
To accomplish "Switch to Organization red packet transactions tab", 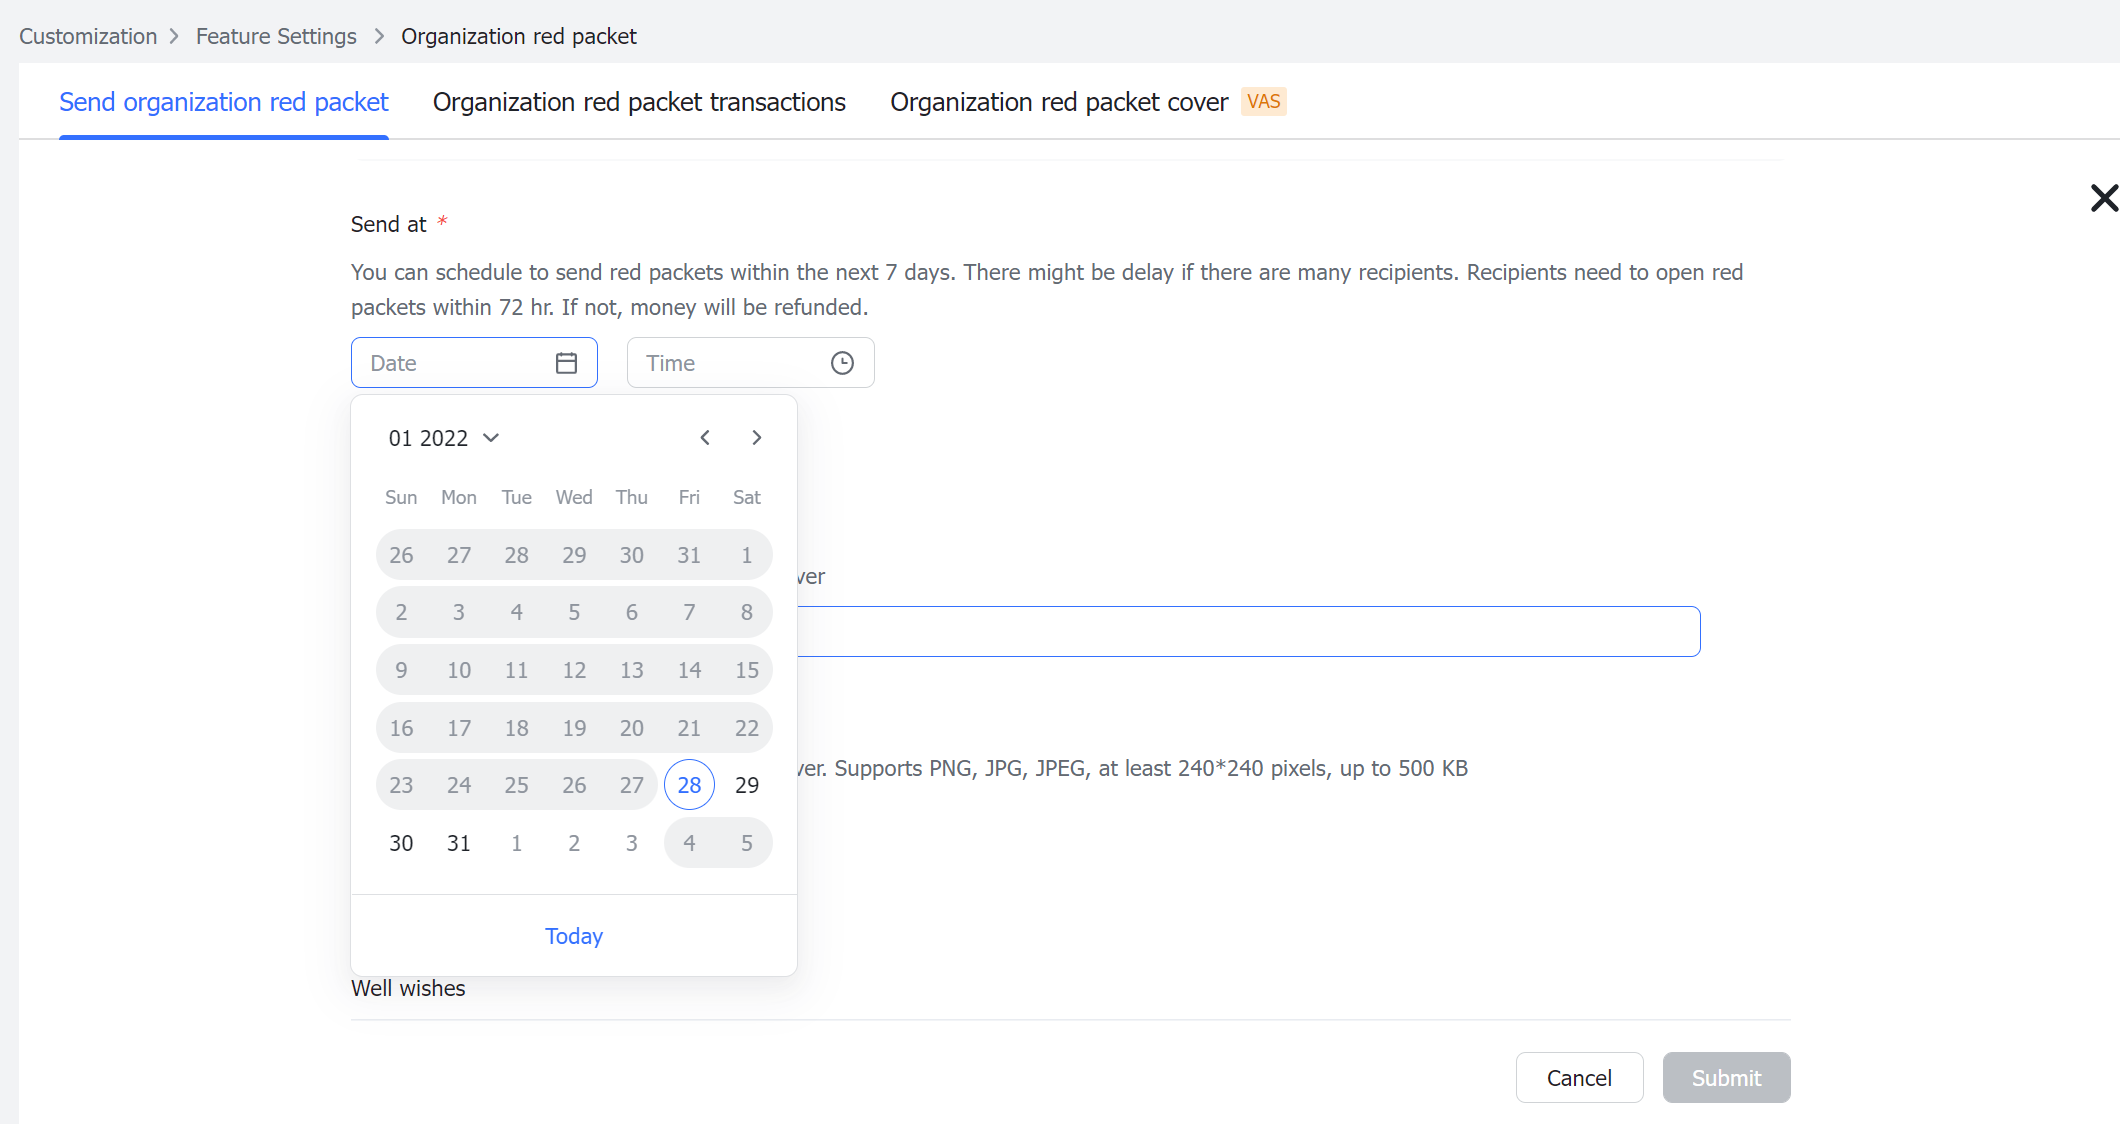I will pyautogui.click(x=639, y=101).
